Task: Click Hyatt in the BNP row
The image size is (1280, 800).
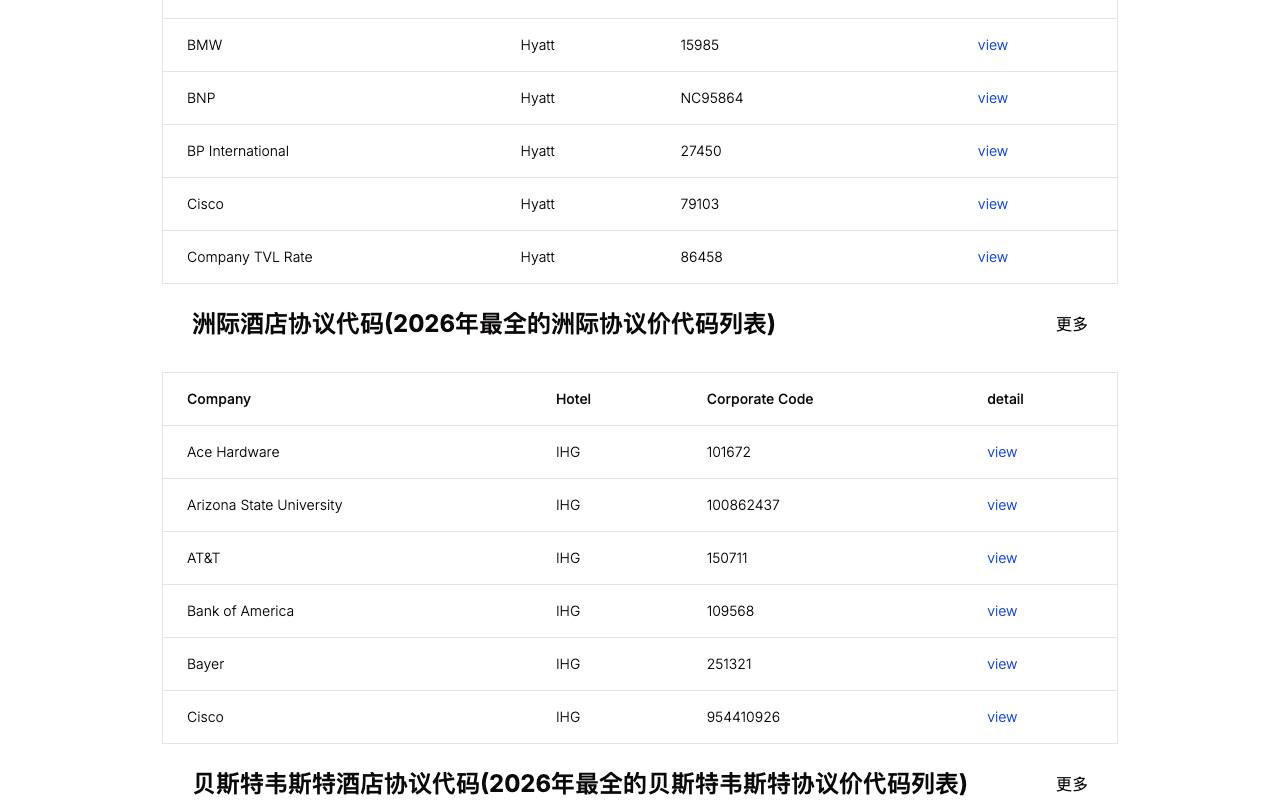Action: 538,98
